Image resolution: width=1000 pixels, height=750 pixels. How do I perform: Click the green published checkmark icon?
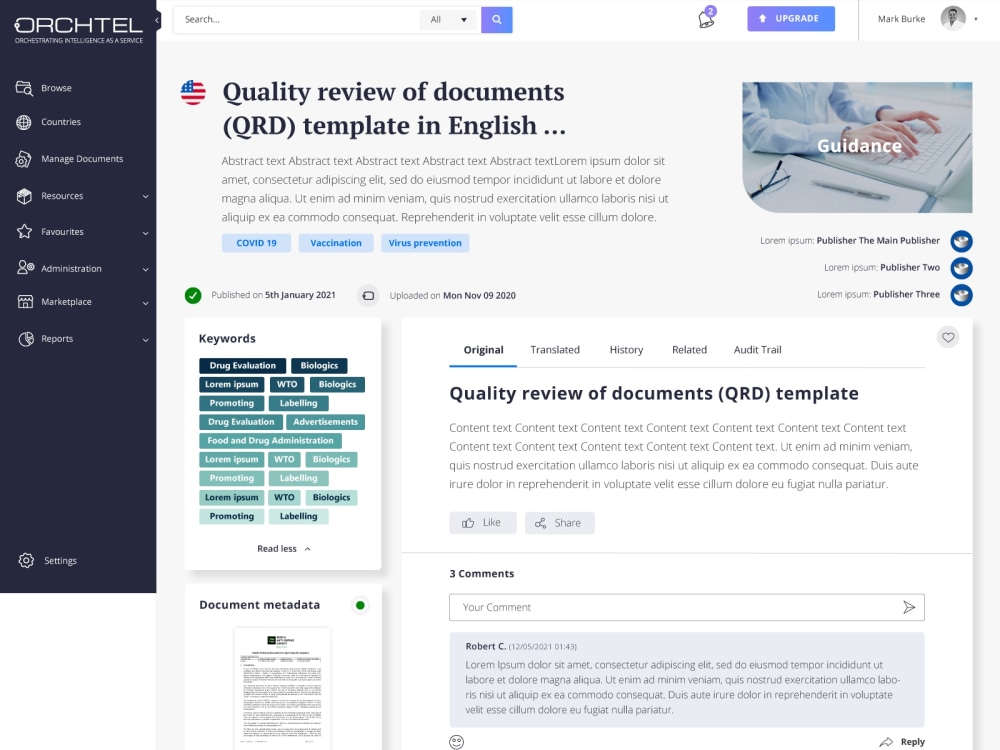pyautogui.click(x=193, y=295)
